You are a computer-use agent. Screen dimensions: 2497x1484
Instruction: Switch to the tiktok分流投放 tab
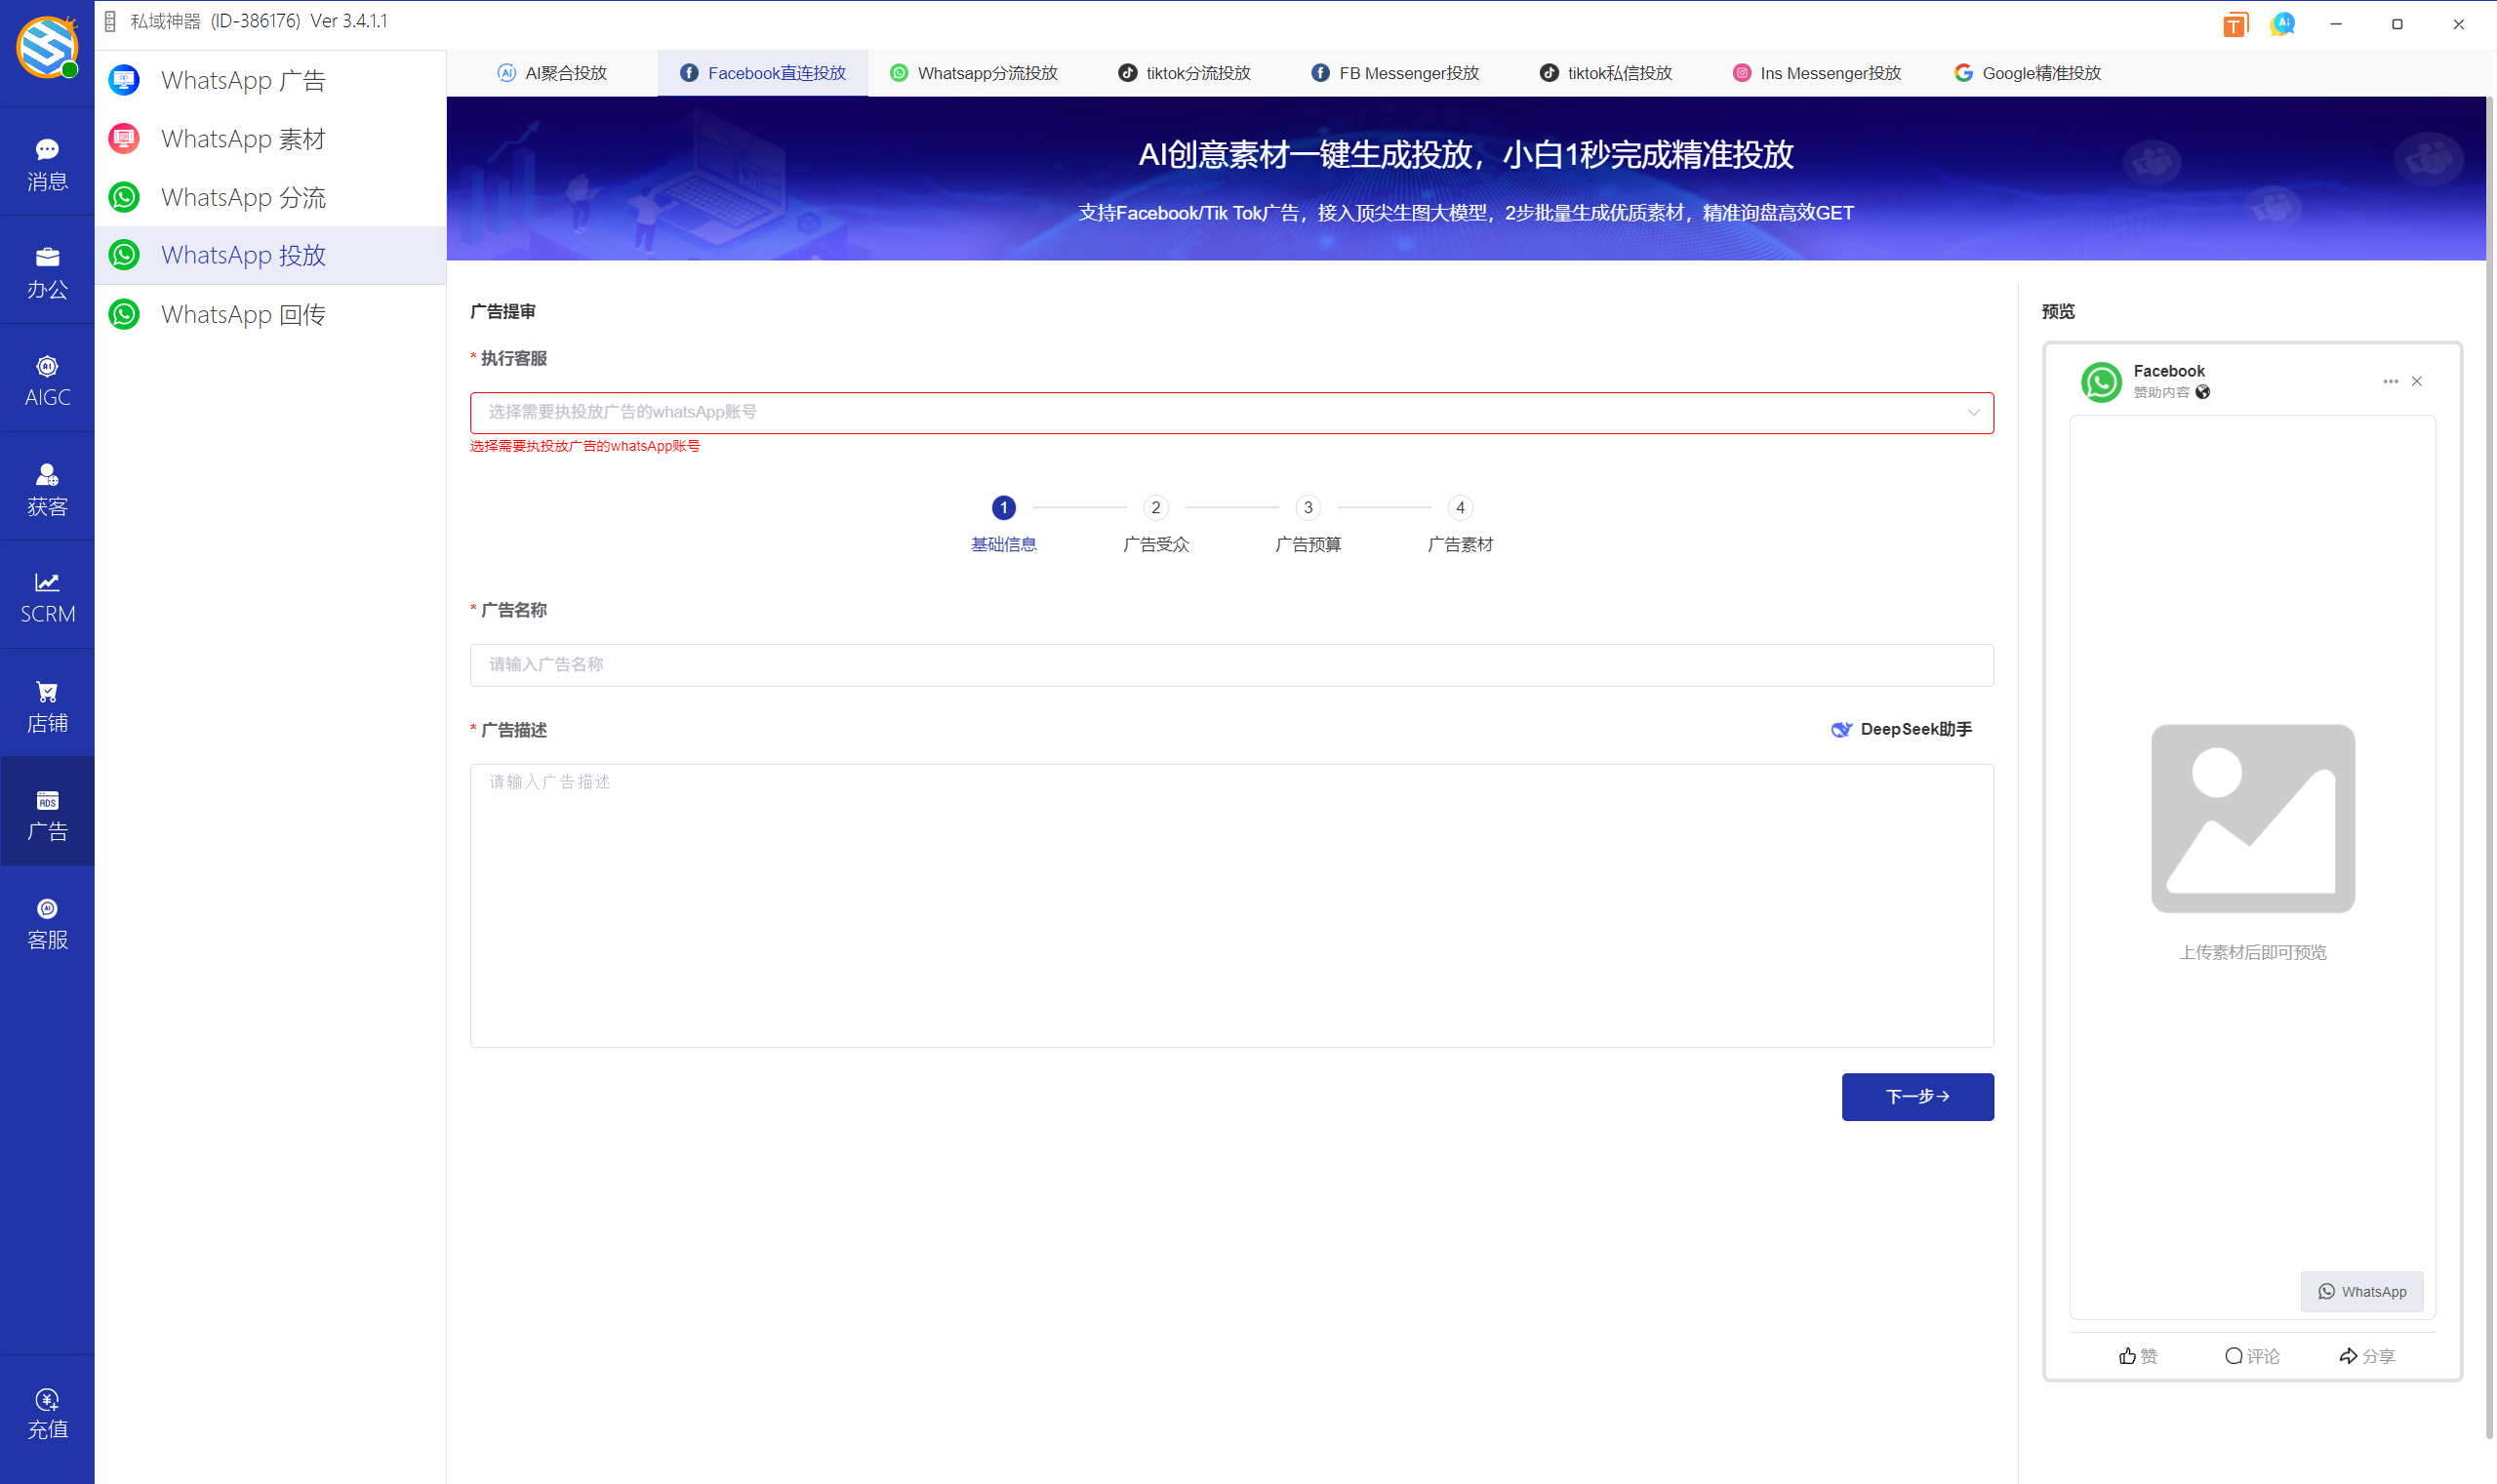coord(1185,73)
